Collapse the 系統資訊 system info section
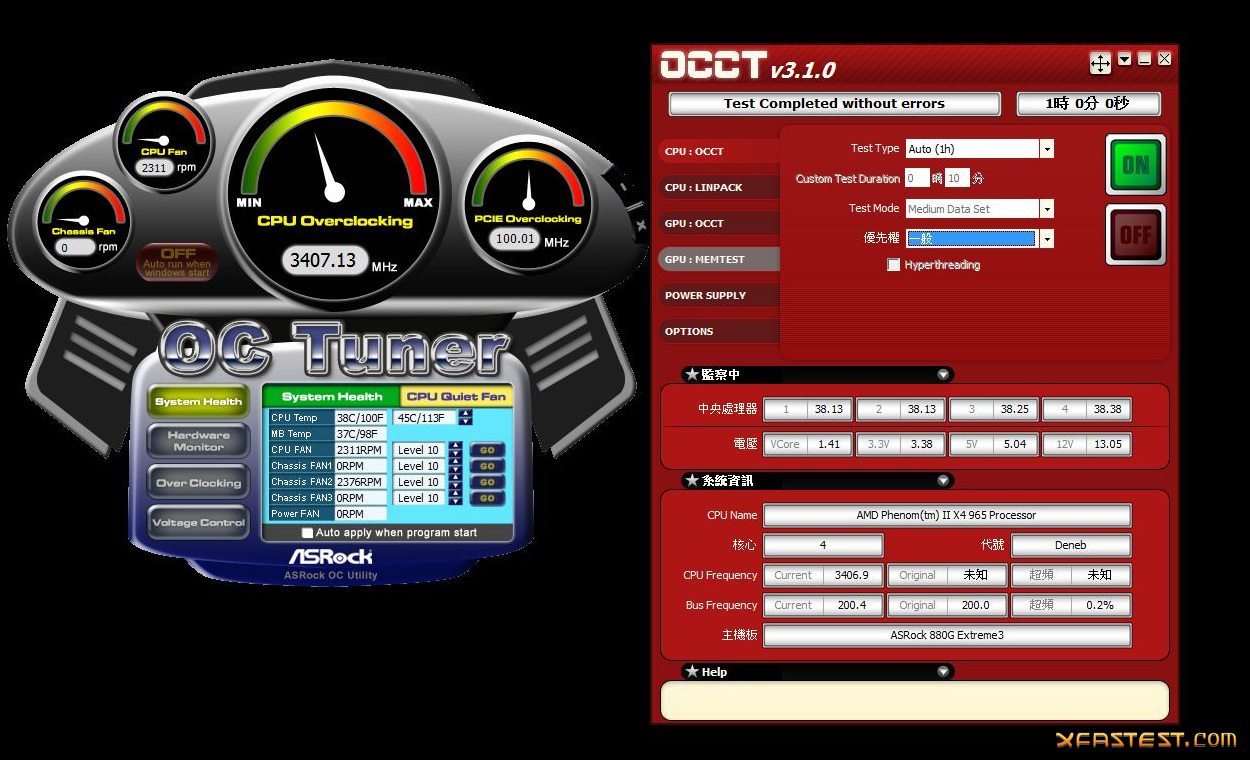Viewport: 1250px width, 760px height. tap(943, 481)
